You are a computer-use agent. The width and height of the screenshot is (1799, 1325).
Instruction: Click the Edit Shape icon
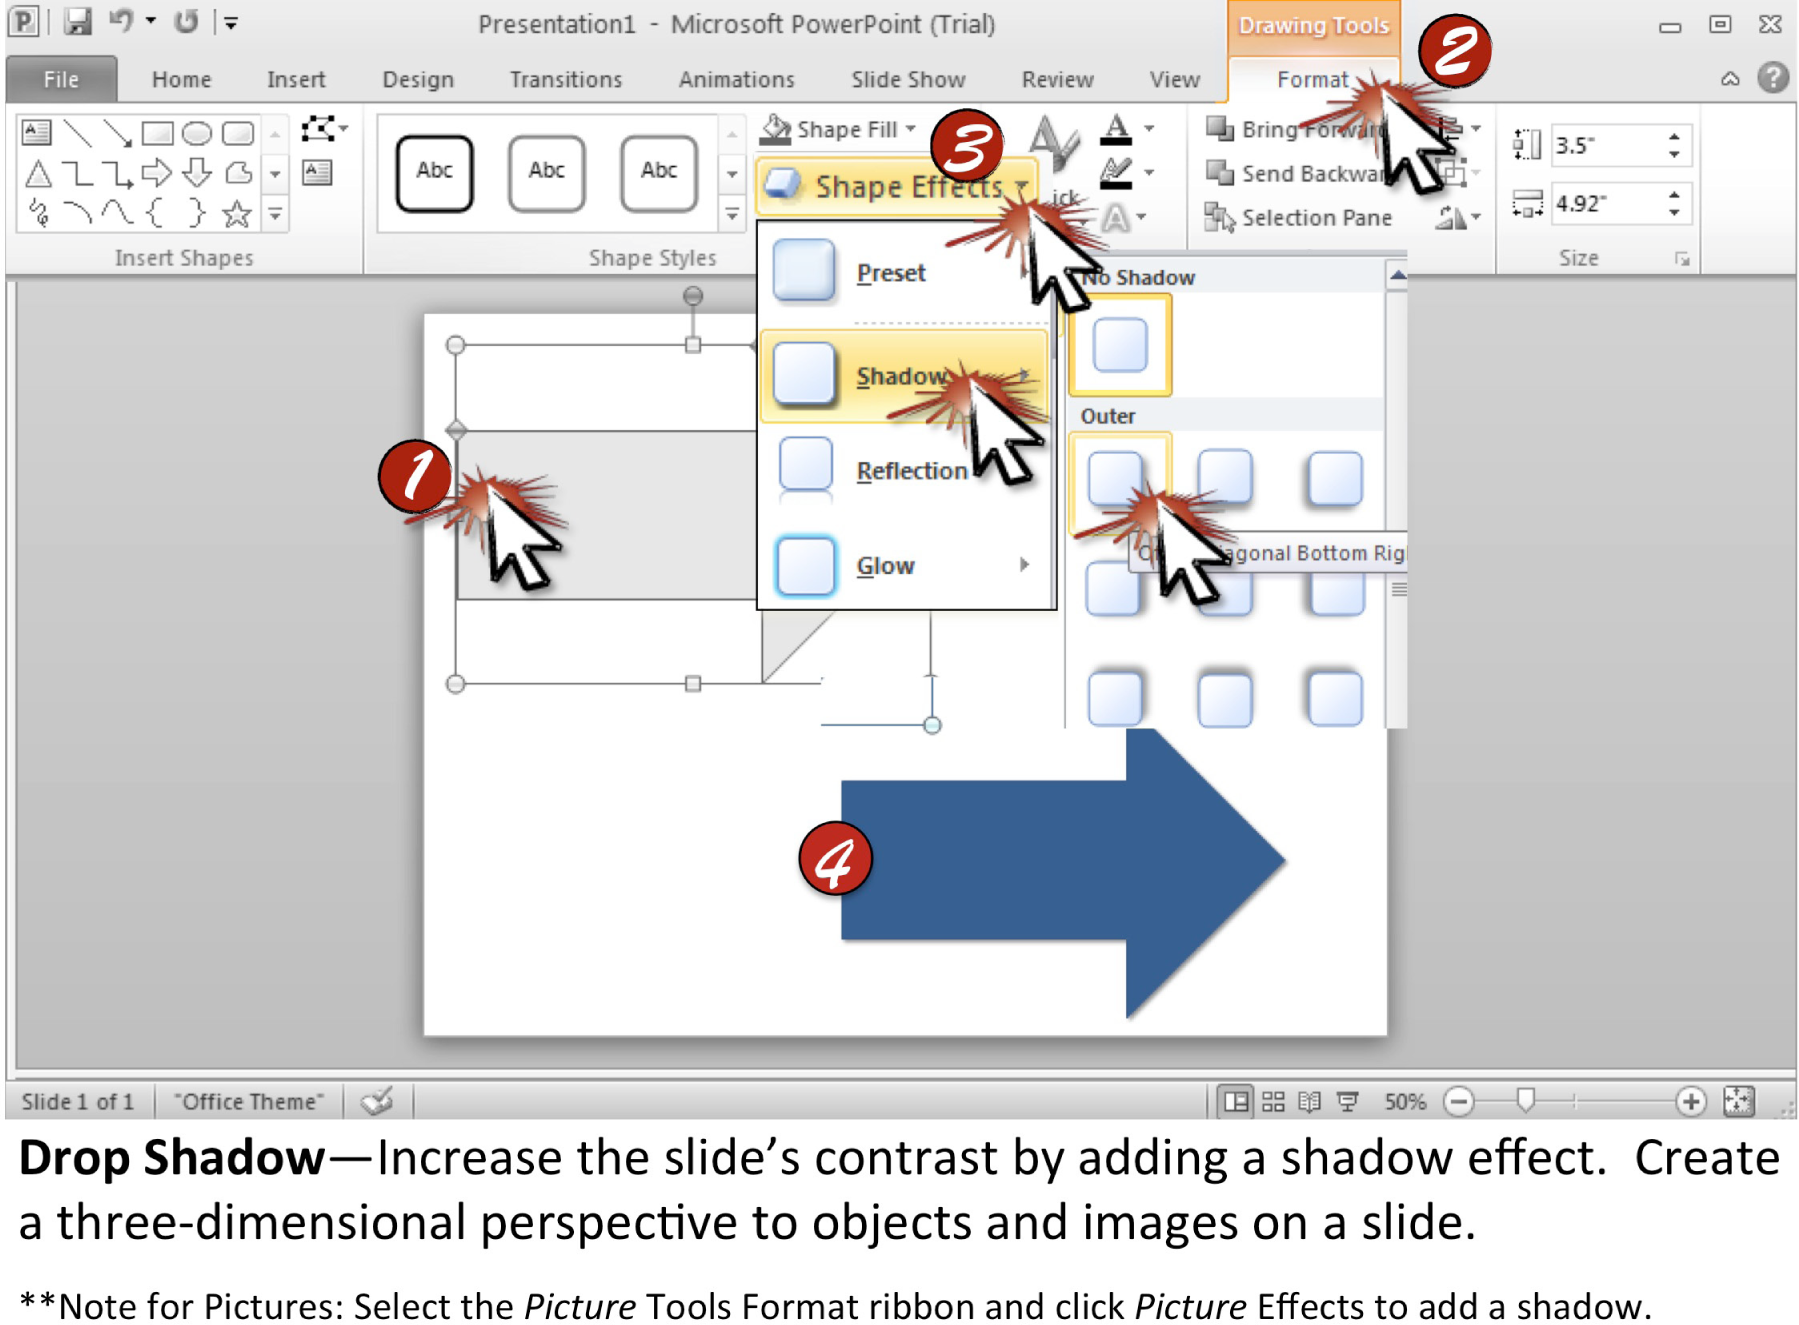click(324, 130)
